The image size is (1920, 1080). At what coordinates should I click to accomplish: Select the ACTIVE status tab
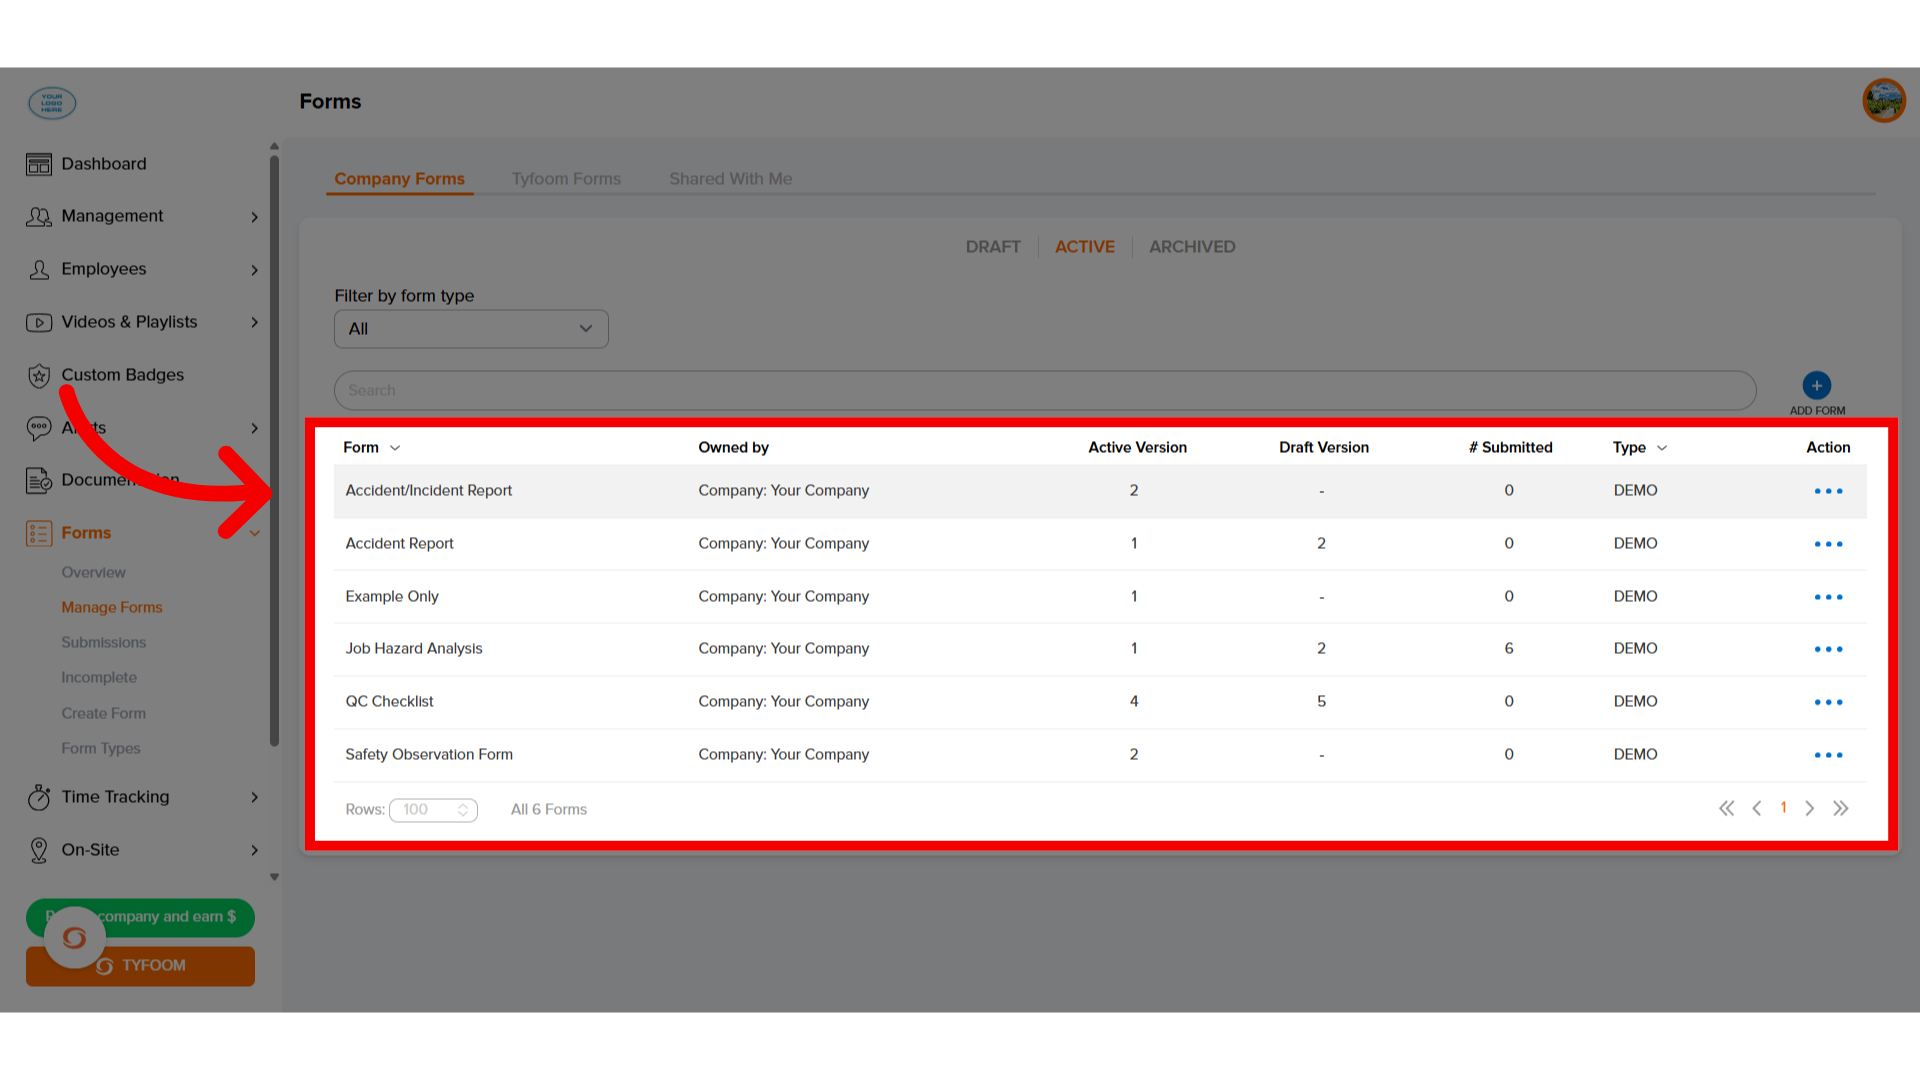pos(1084,247)
